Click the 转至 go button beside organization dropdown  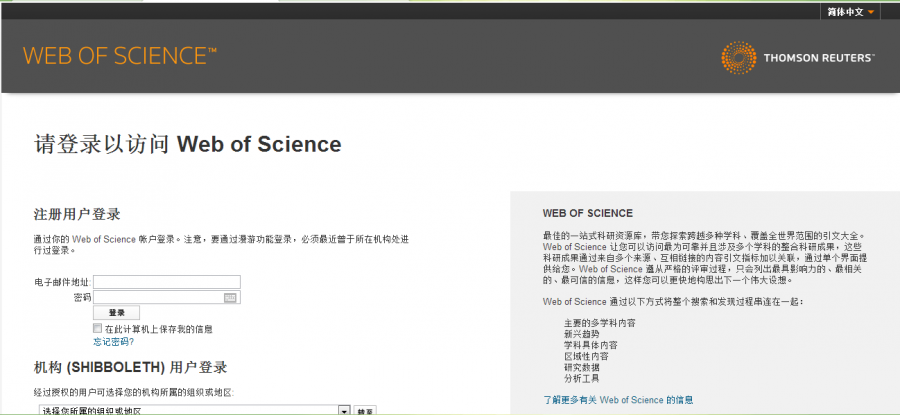point(364,411)
